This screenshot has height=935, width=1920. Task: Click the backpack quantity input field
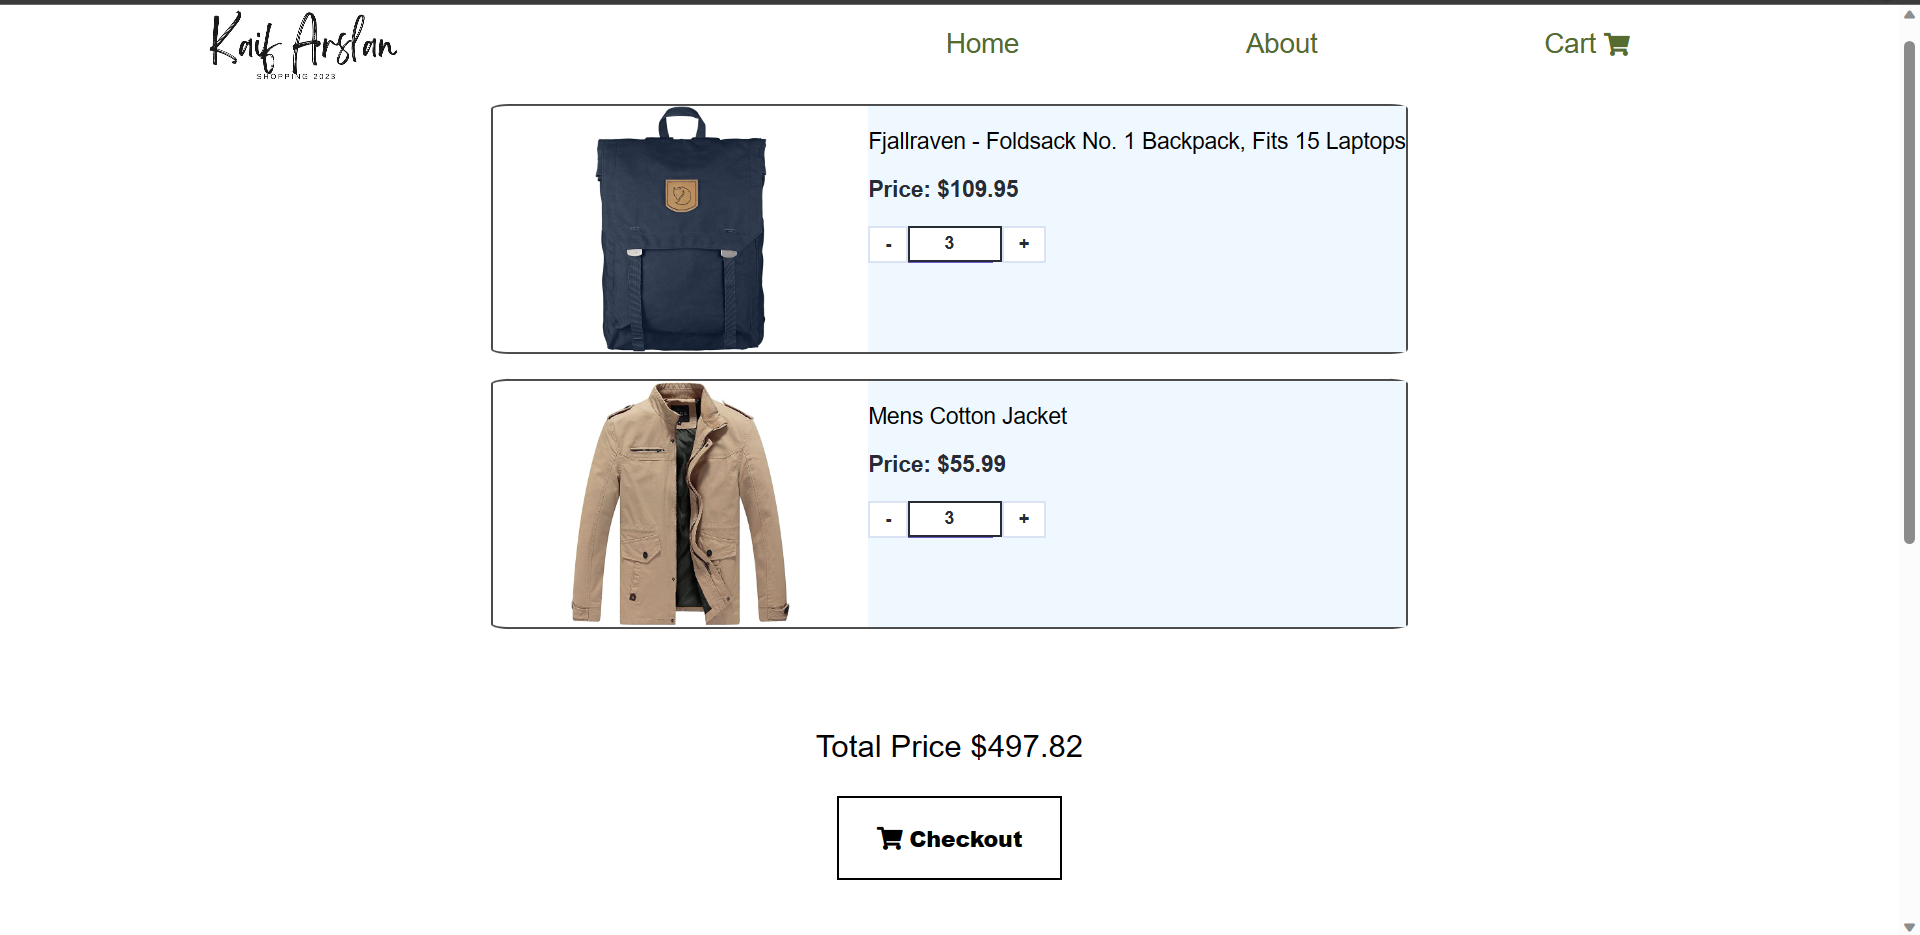click(953, 243)
